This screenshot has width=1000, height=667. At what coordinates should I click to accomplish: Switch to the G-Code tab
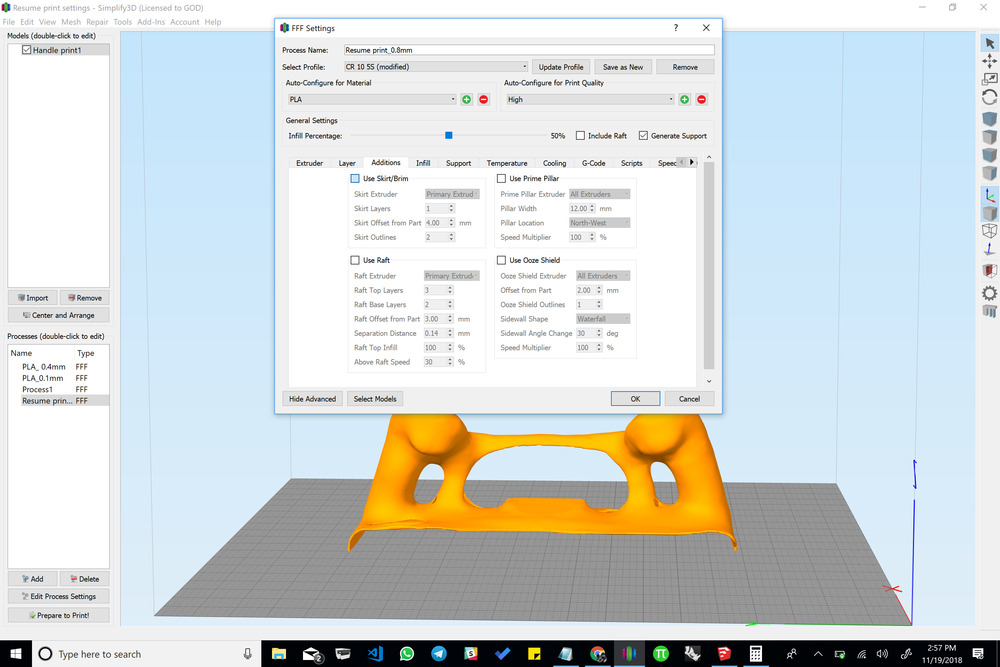click(x=593, y=163)
